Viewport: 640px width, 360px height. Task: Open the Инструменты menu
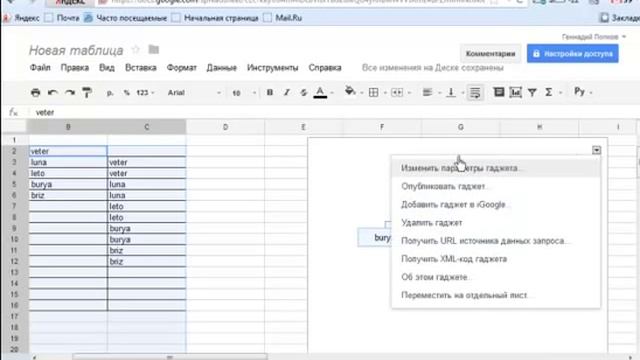pos(273,68)
